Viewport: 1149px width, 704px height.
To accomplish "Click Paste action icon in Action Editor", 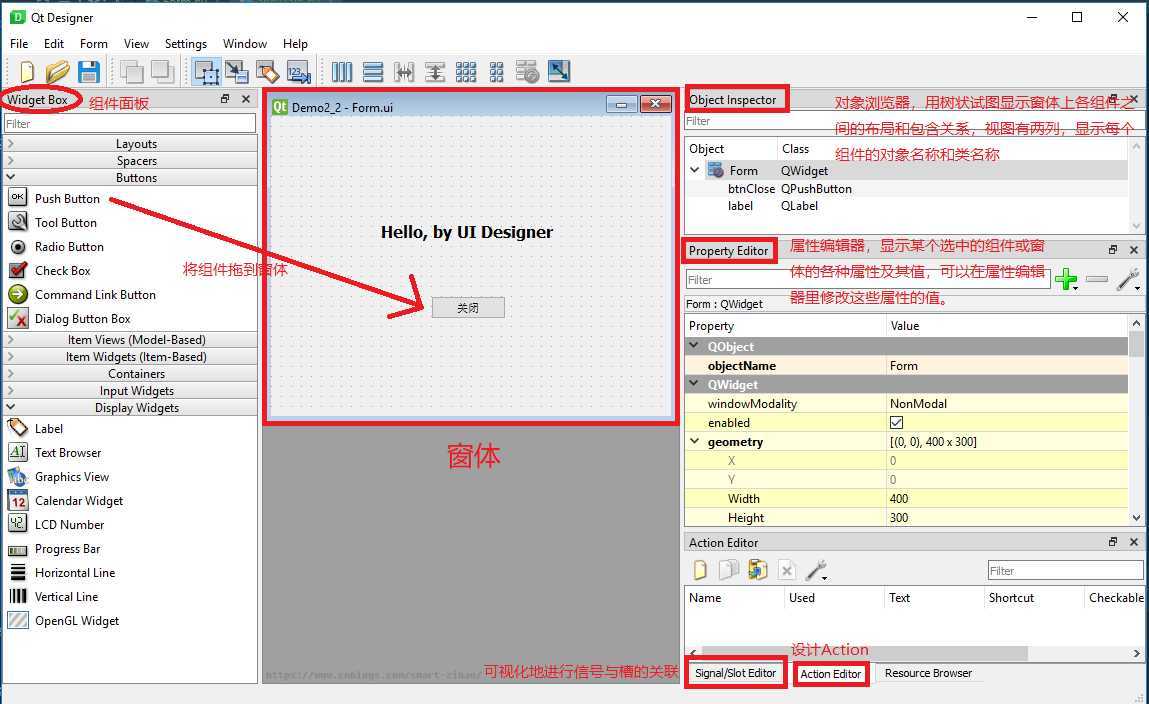I will coord(757,570).
